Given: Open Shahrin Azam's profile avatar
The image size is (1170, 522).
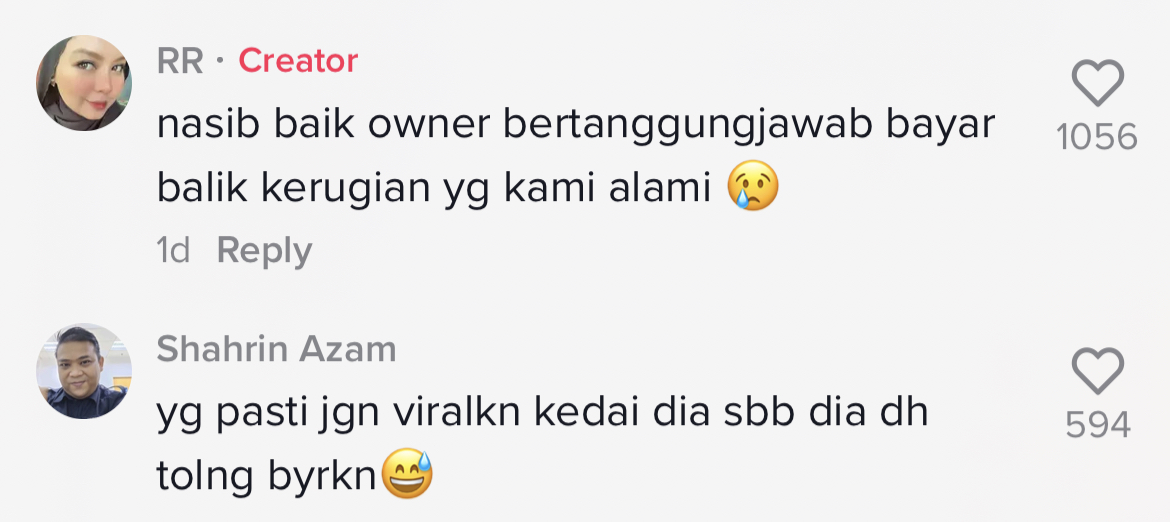Looking at the screenshot, I should [x=84, y=371].
